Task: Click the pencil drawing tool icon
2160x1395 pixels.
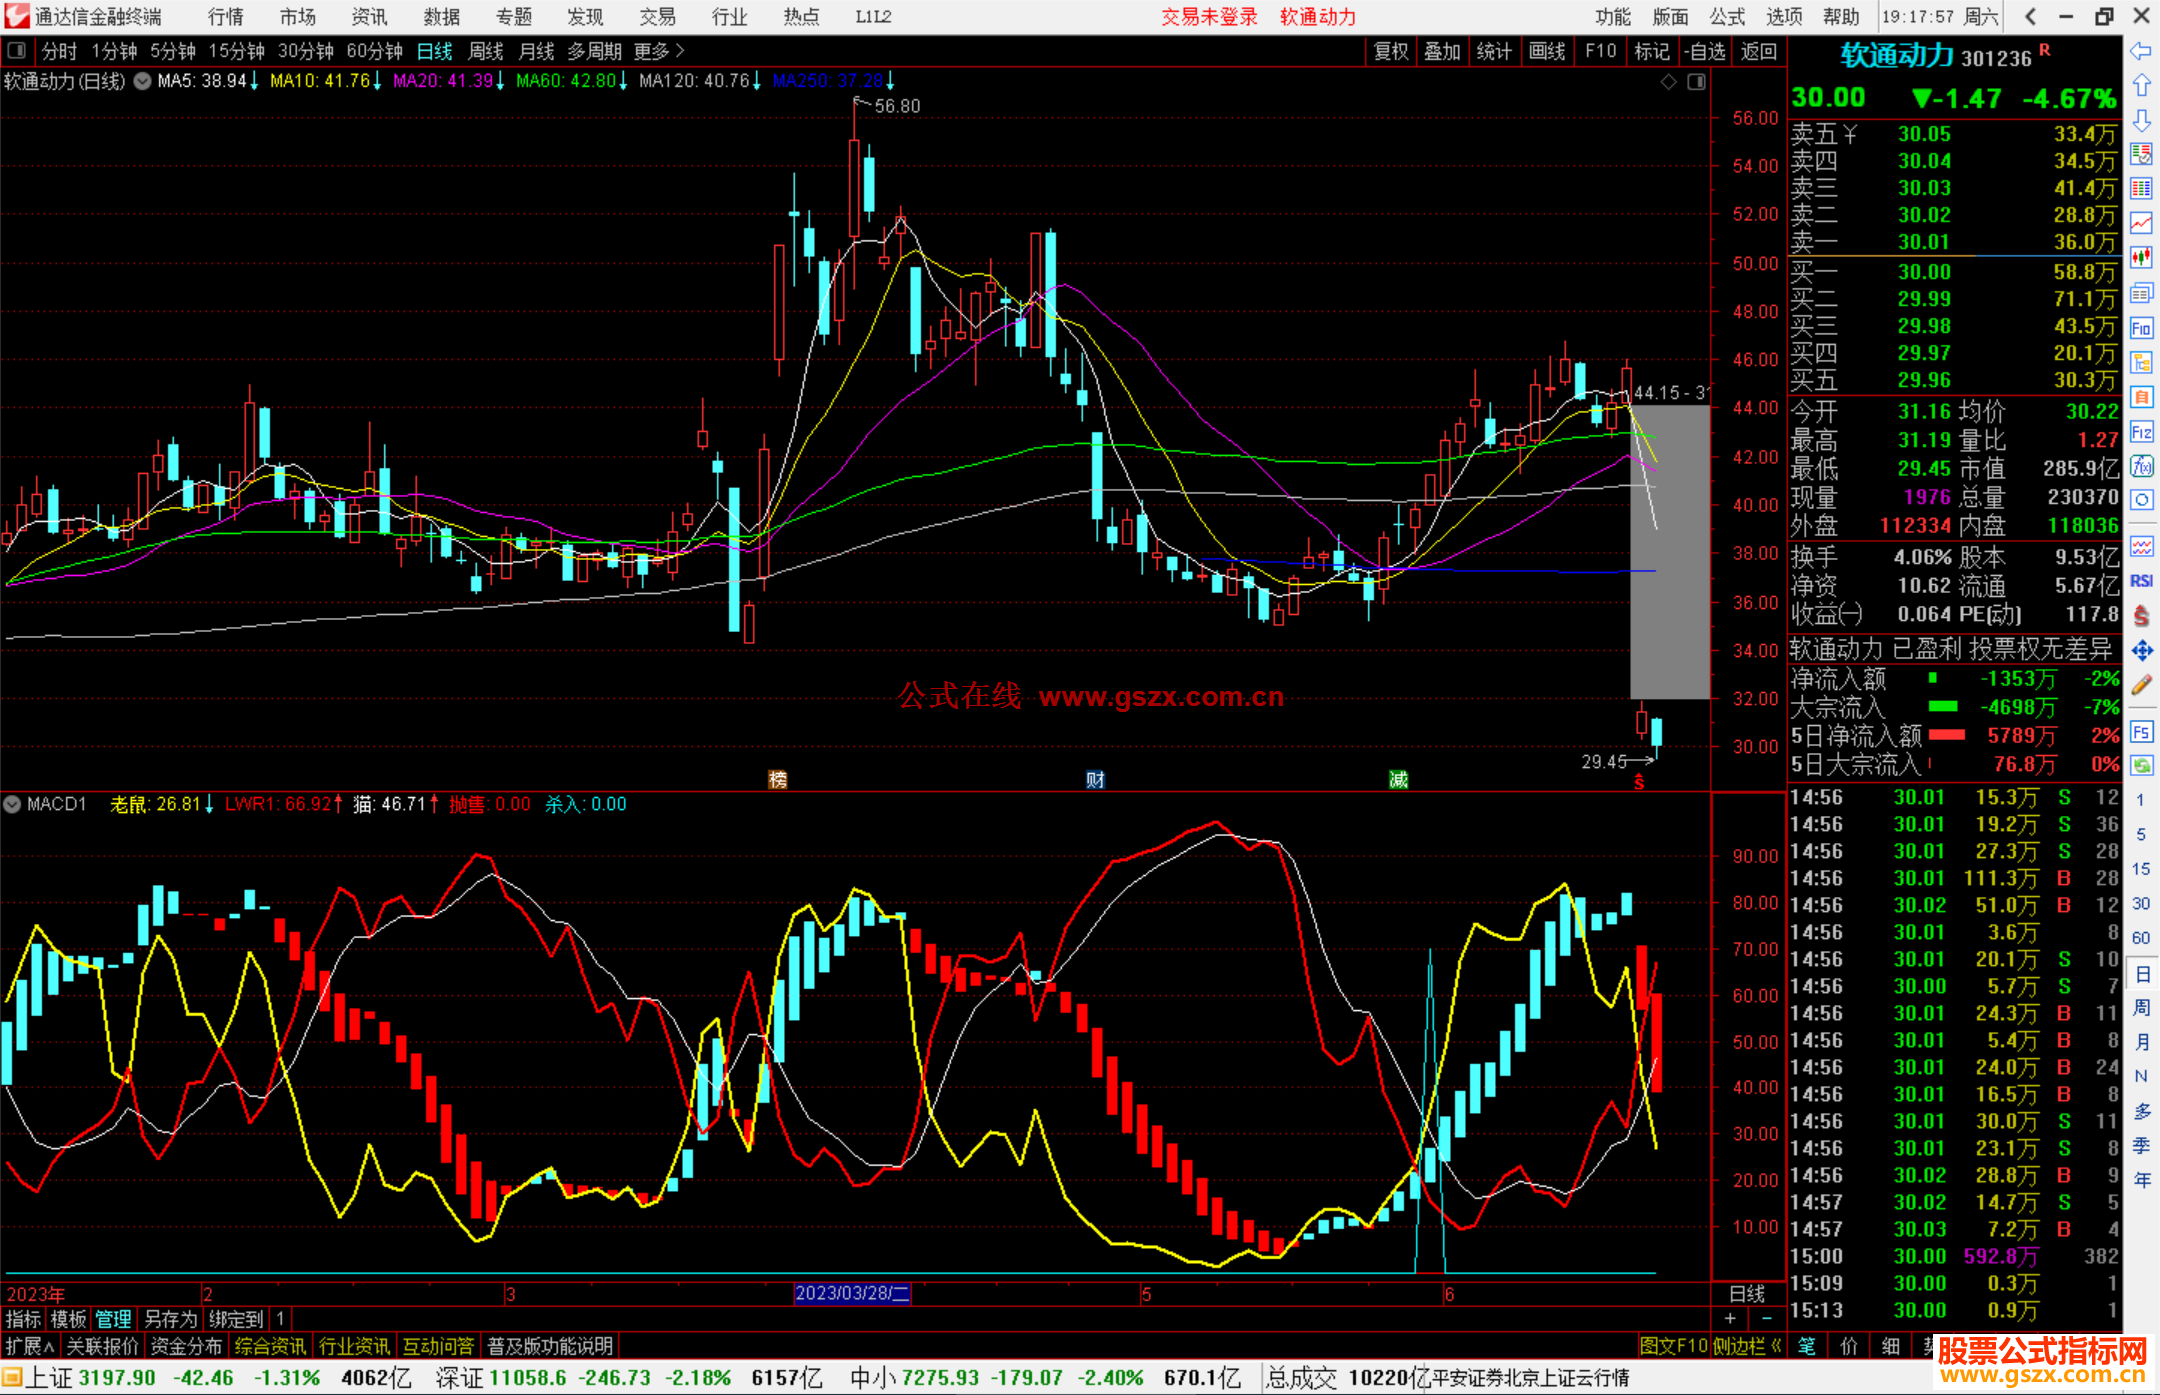Action: (x=2141, y=685)
